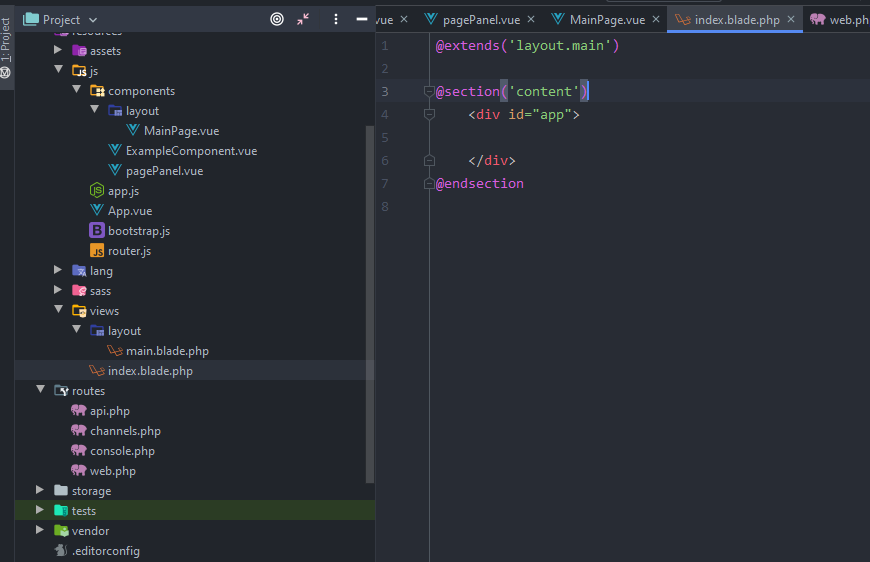Switch to the web.php editor tab

click(x=839, y=19)
